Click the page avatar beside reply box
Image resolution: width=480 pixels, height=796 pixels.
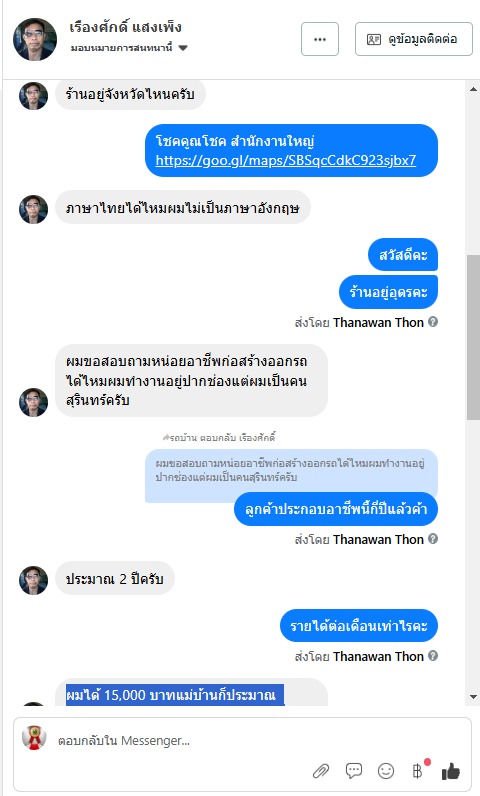coord(34,738)
